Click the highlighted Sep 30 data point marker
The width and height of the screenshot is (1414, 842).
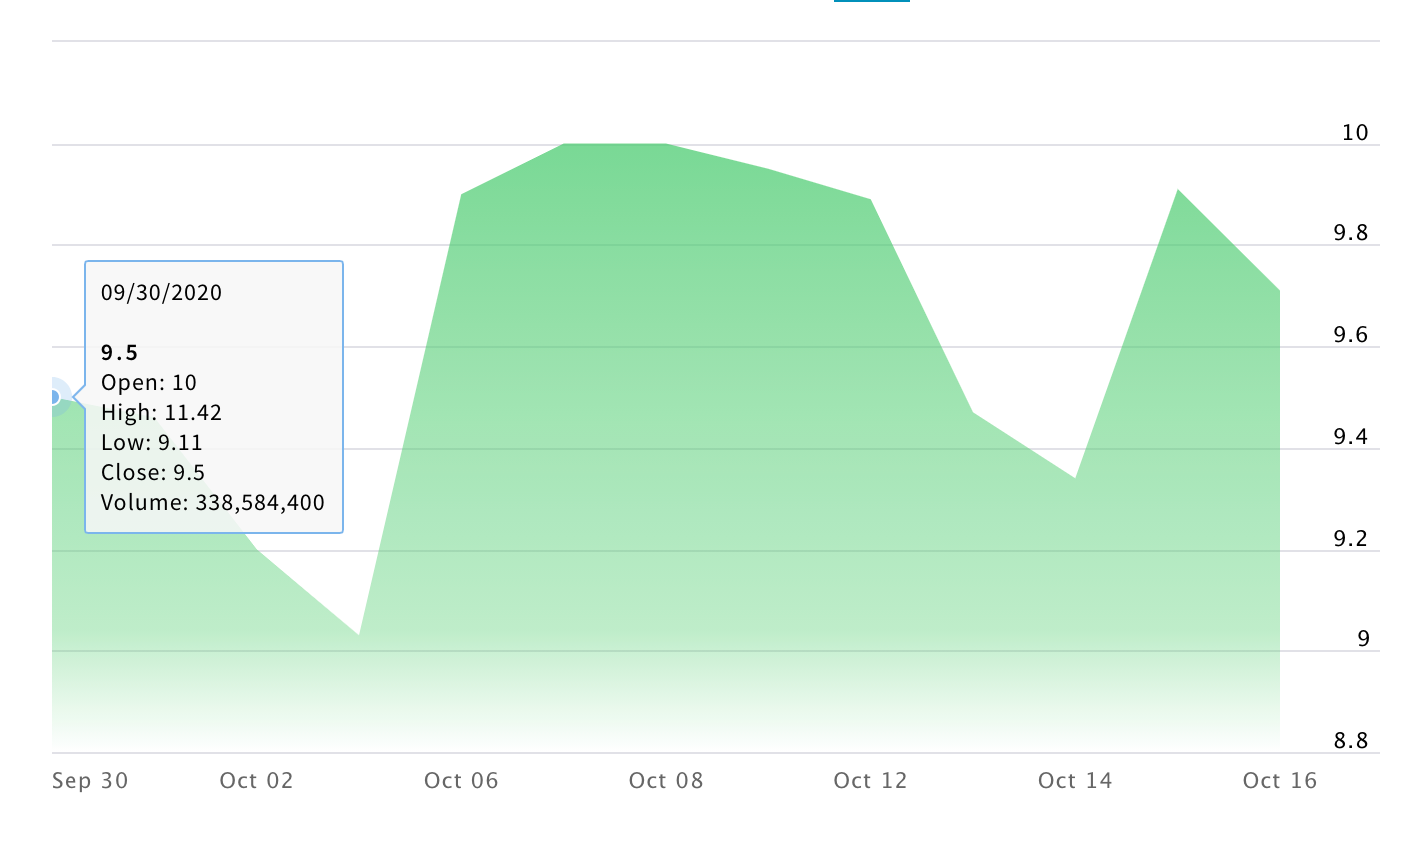pyautogui.click(x=54, y=397)
